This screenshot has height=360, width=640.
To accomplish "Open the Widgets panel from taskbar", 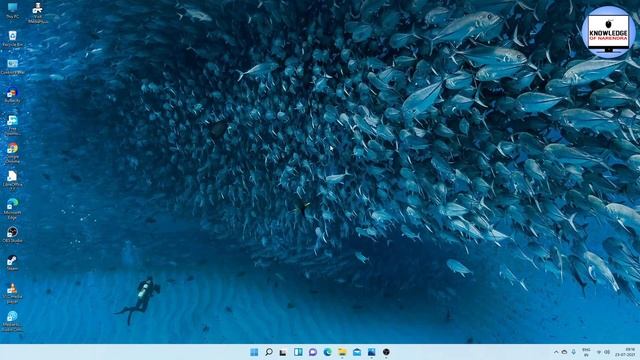I will pos(298,352).
